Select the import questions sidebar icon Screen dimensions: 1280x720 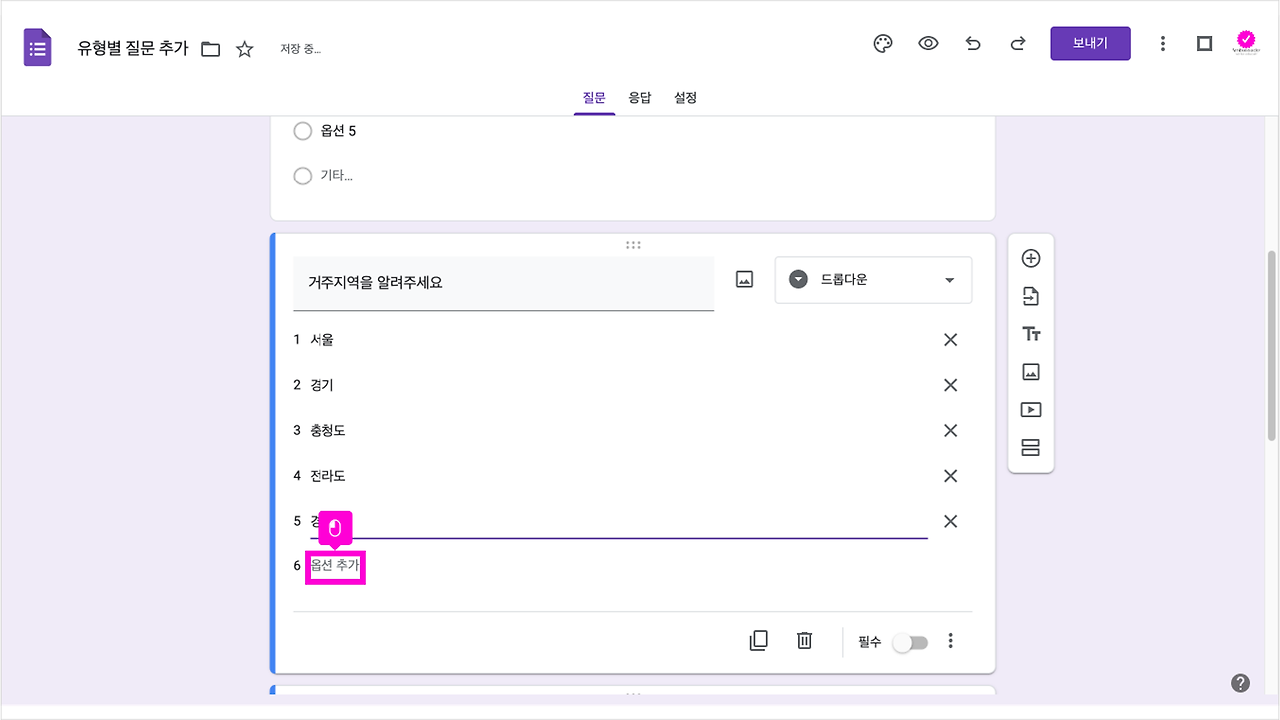tap(1030, 295)
